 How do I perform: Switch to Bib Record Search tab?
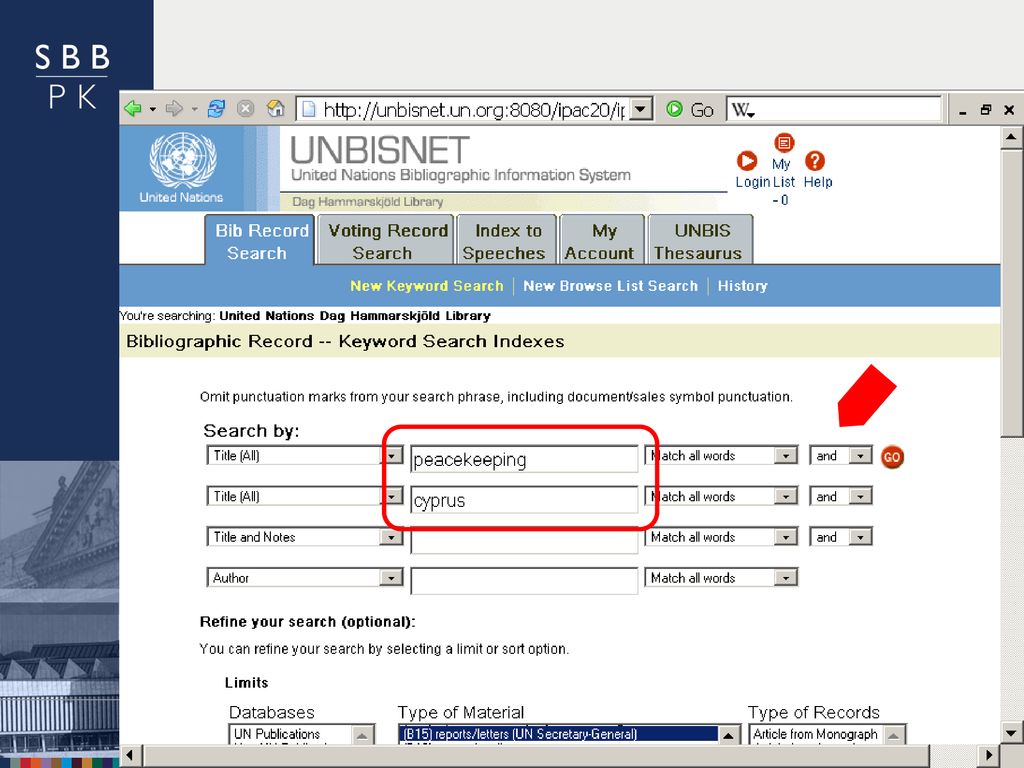point(260,241)
